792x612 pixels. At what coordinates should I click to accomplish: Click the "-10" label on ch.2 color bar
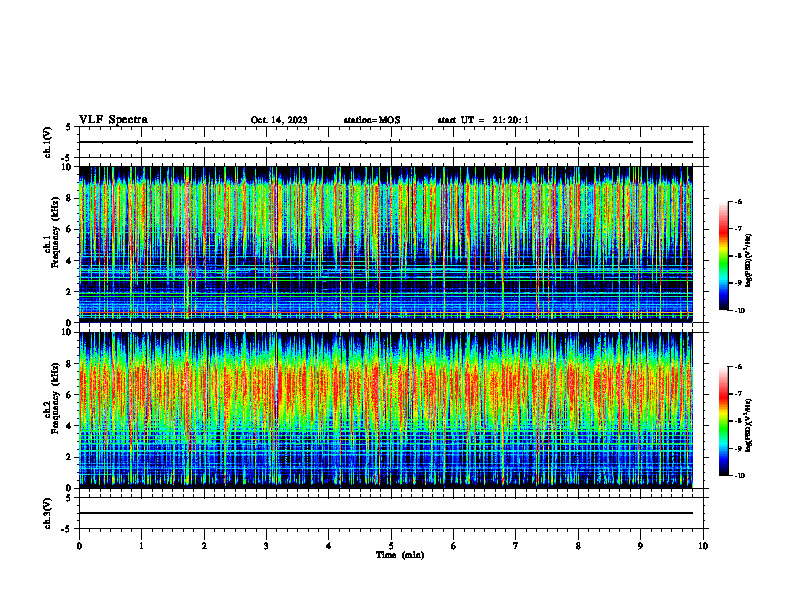pyautogui.click(x=739, y=476)
